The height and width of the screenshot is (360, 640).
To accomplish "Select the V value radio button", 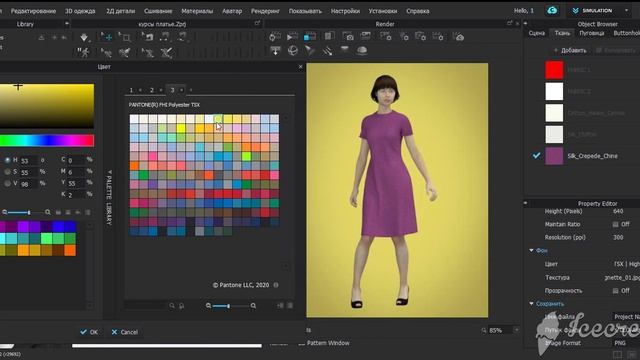I will click(7, 184).
